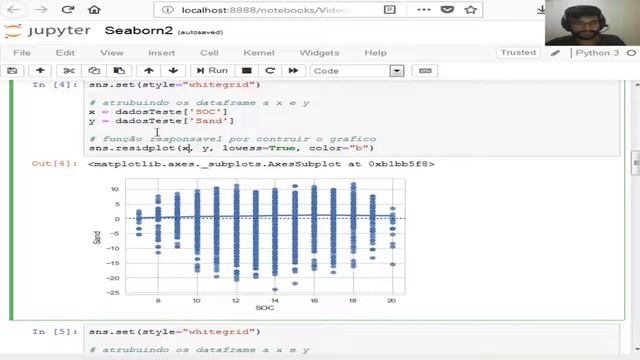The height and width of the screenshot is (360, 640).
Task: Click the Python 3 kernel name
Action: 597,53
